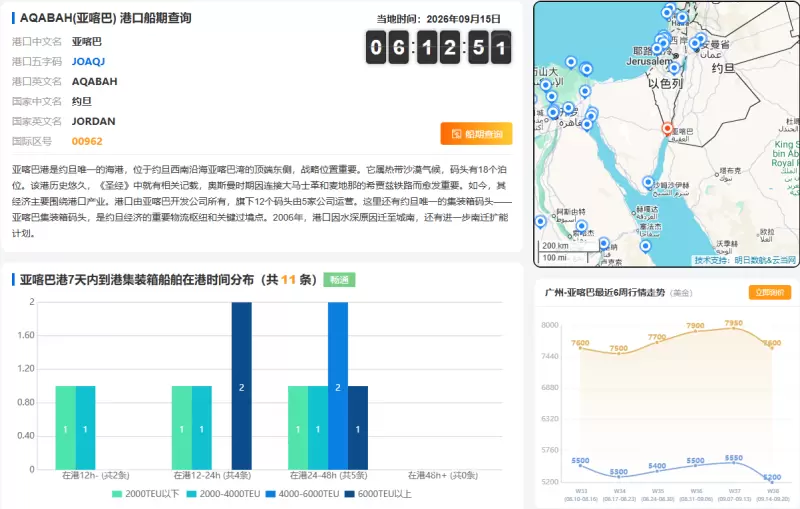Open the JOAQJ port code link
Viewport: 800px width, 509px height.
pos(88,62)
